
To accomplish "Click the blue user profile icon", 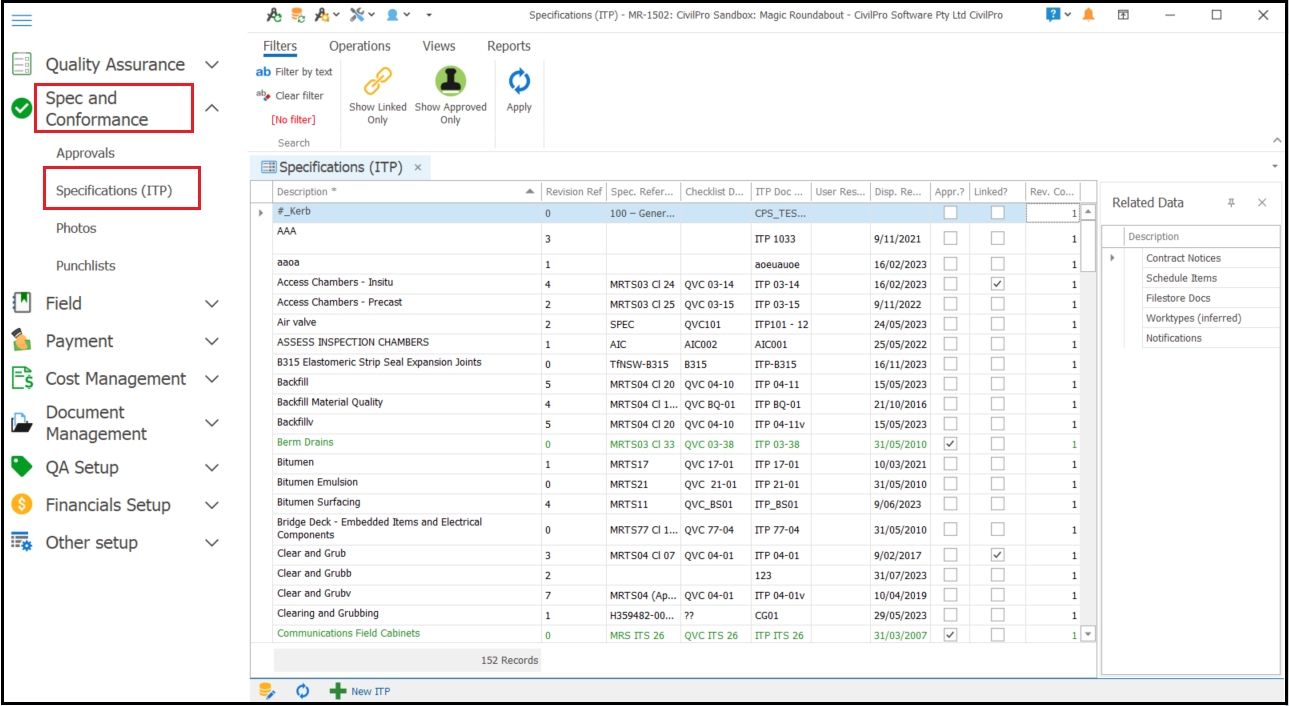I will click(x=393, y=15).
